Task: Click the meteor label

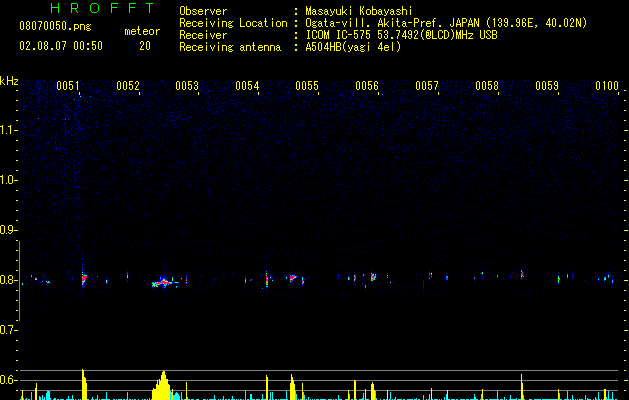Action: (x=142, y=31)
